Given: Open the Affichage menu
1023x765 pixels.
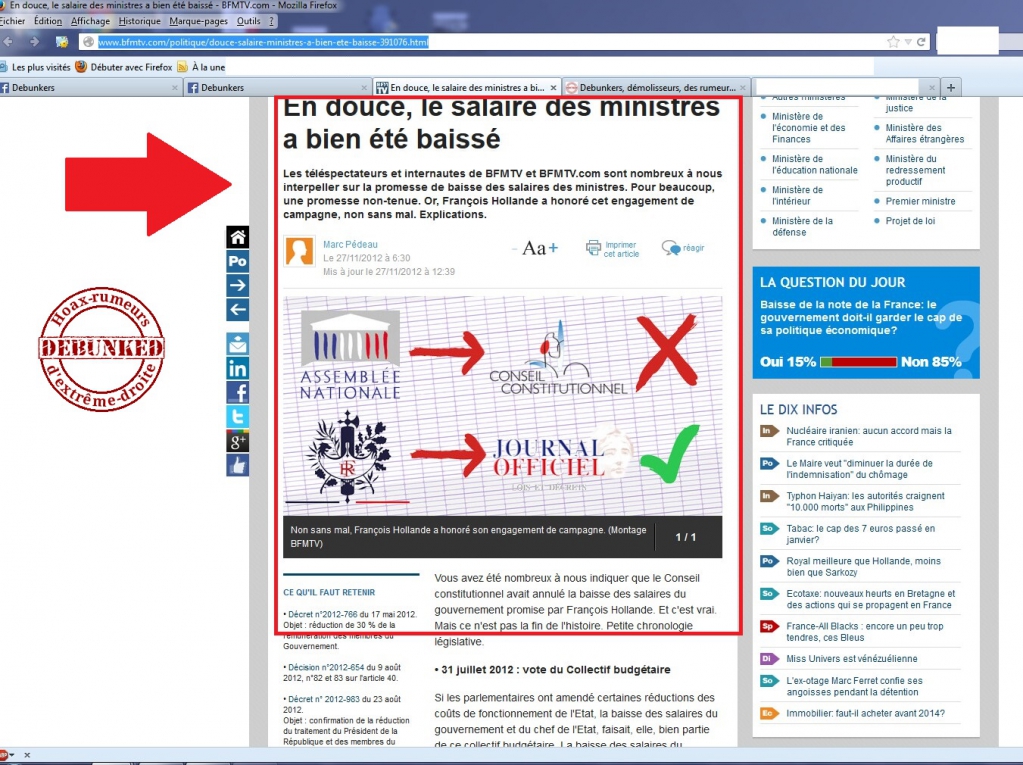Looking at the screenshot, I should (x=90, y=21).
